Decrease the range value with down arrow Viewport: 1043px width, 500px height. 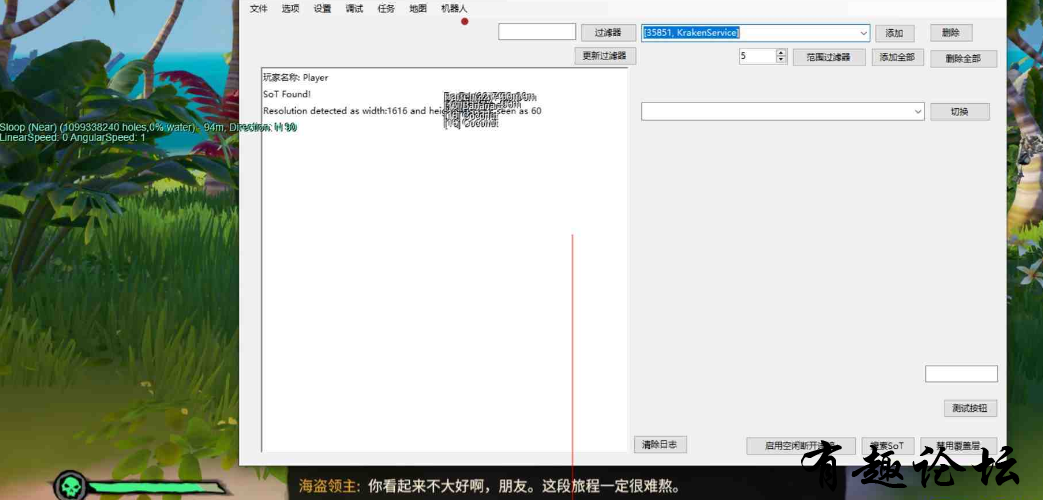782,60
